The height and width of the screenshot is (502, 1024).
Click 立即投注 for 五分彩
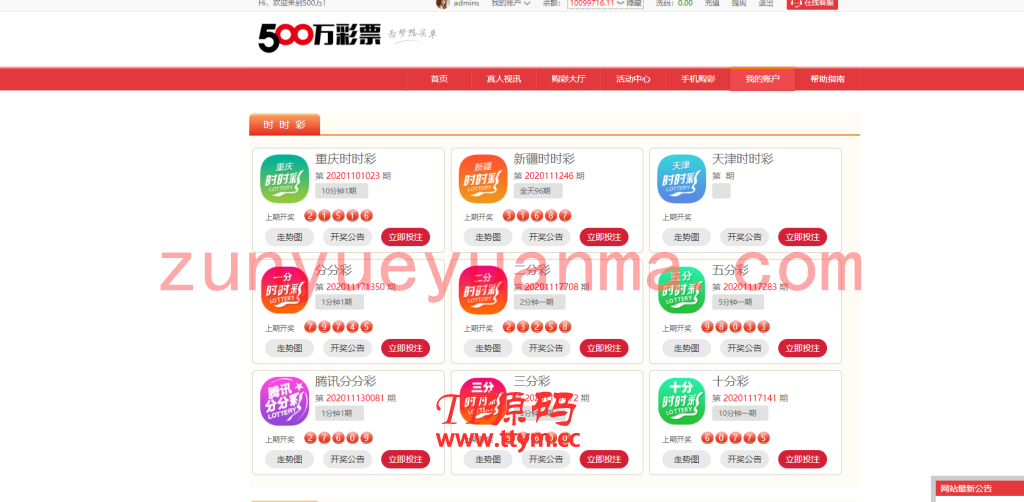(803, 348)
